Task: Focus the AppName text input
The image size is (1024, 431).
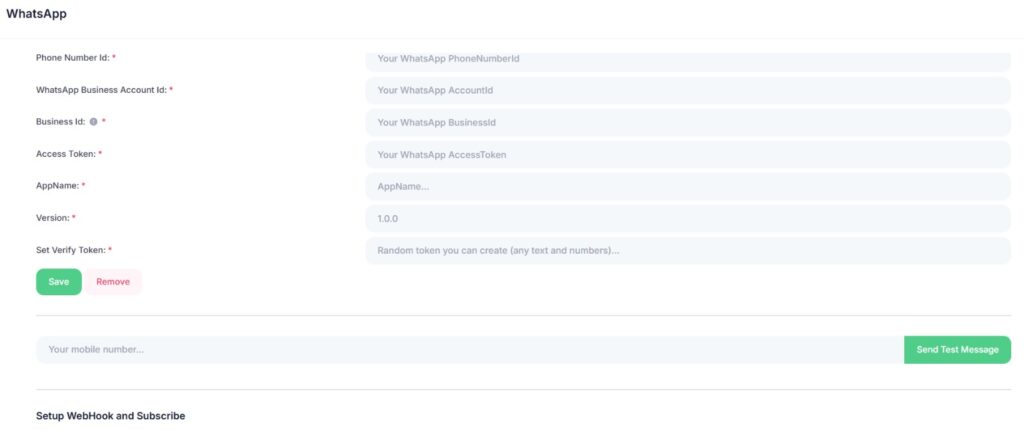Action: pos(687,187)
